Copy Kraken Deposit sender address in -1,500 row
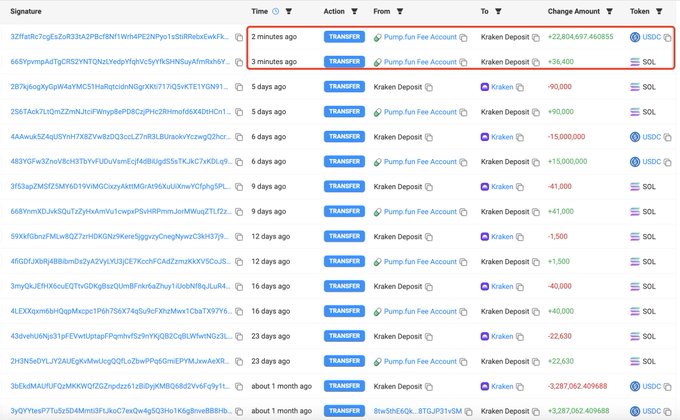 coord(429,237)
